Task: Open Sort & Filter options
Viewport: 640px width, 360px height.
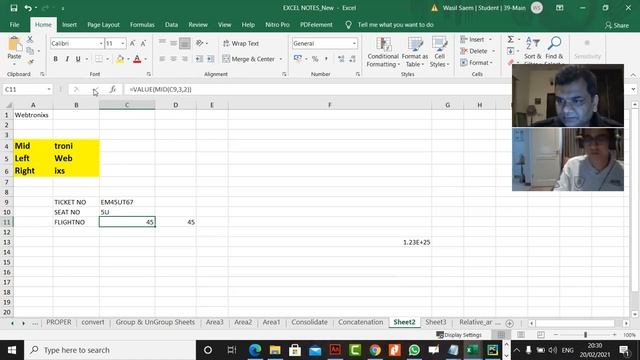Action: (x=533, y=49)
